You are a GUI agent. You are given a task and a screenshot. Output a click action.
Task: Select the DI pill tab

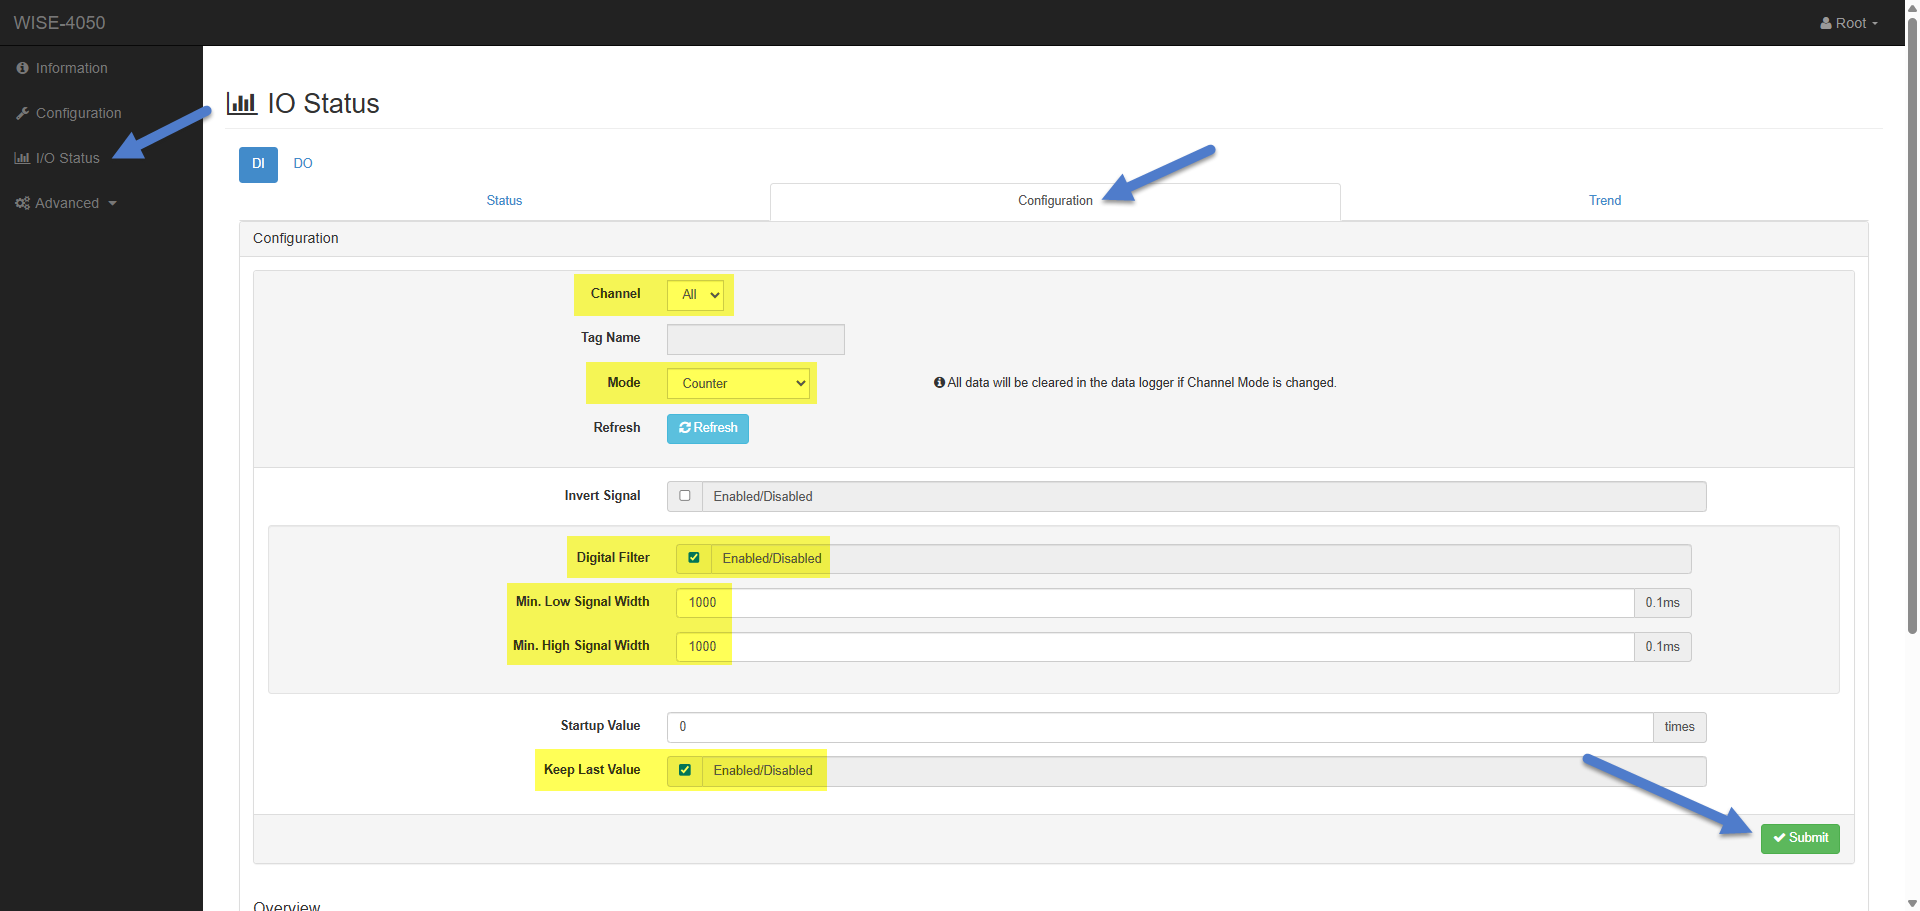point(258,164)
